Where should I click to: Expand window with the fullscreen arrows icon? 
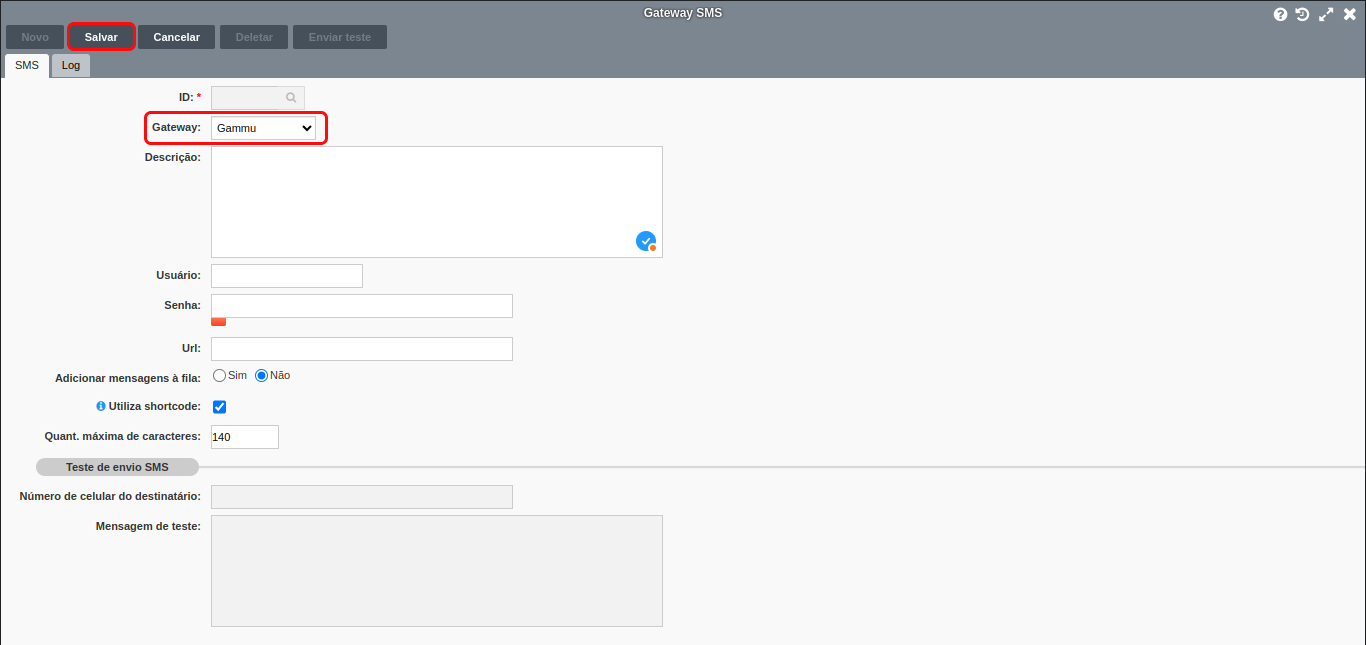pyautogui.click(x=1326, y=14)
